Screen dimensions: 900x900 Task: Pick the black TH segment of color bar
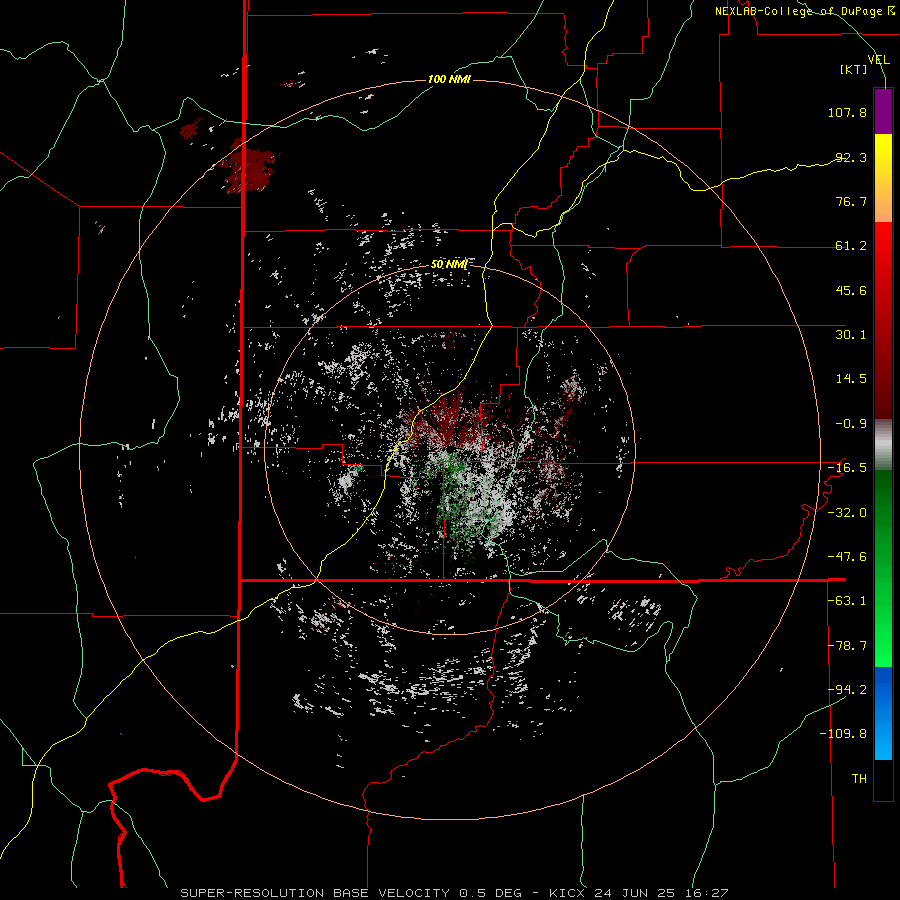click(x=883, y=779)
